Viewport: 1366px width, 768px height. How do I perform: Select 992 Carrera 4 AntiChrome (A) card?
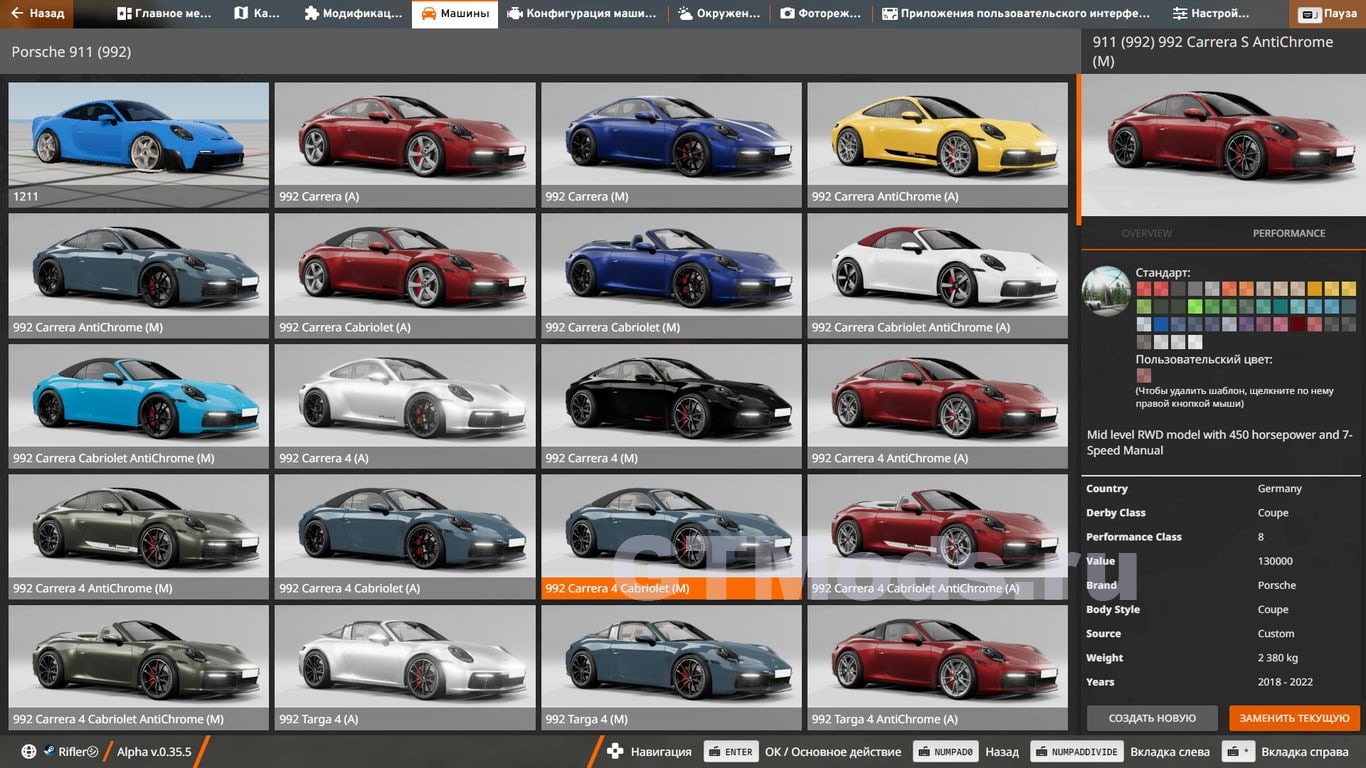click(938, 406)
